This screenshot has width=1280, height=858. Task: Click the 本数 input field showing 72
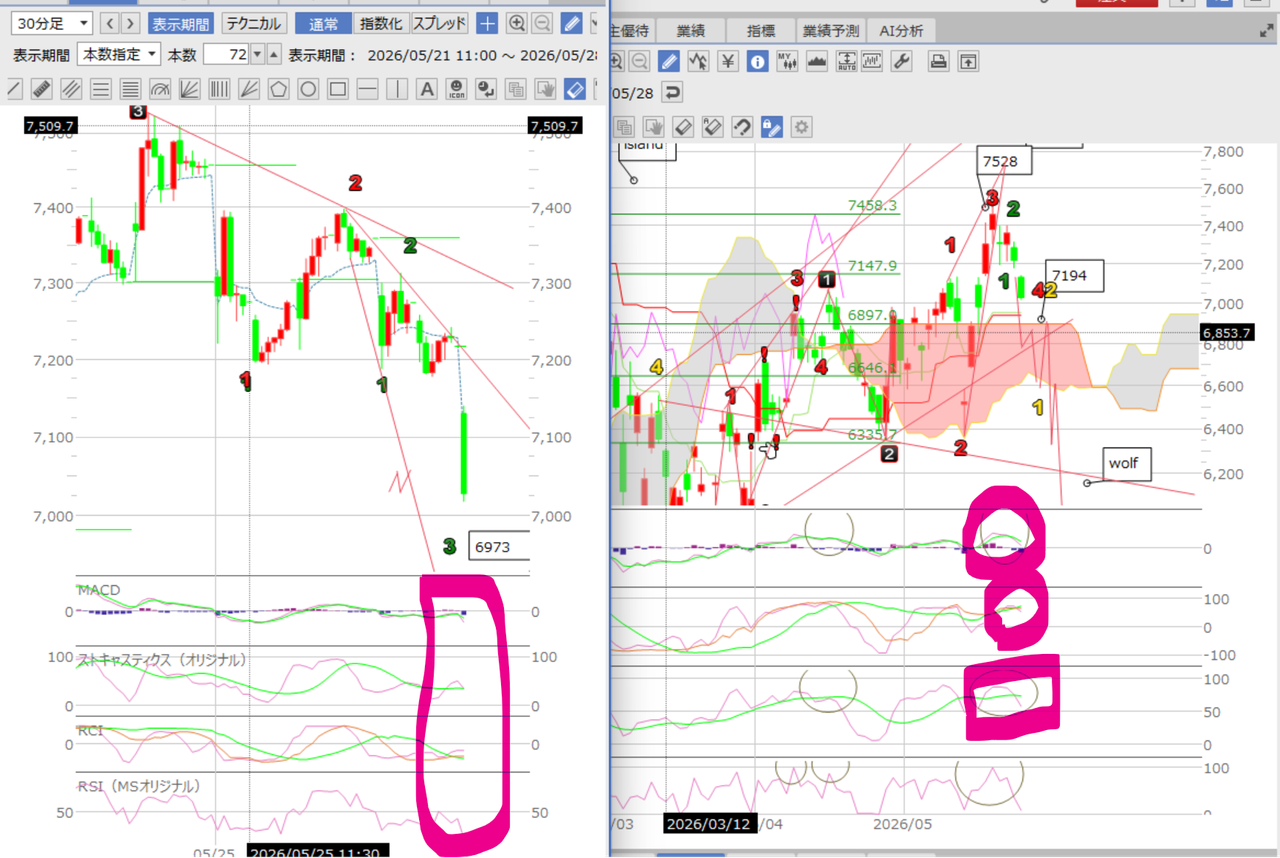point(226,54)
